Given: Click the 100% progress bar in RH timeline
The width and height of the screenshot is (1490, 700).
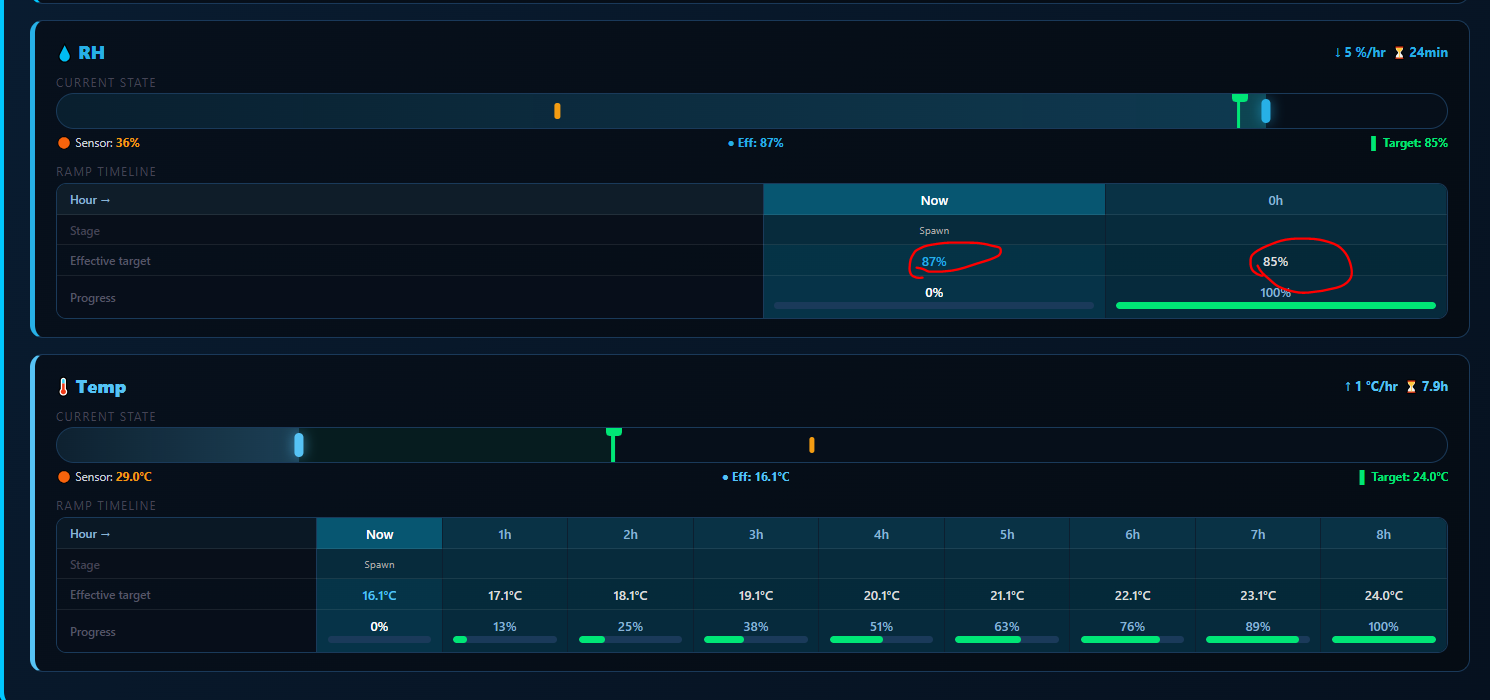Looking at the screenshot, I should (1275, 305).
